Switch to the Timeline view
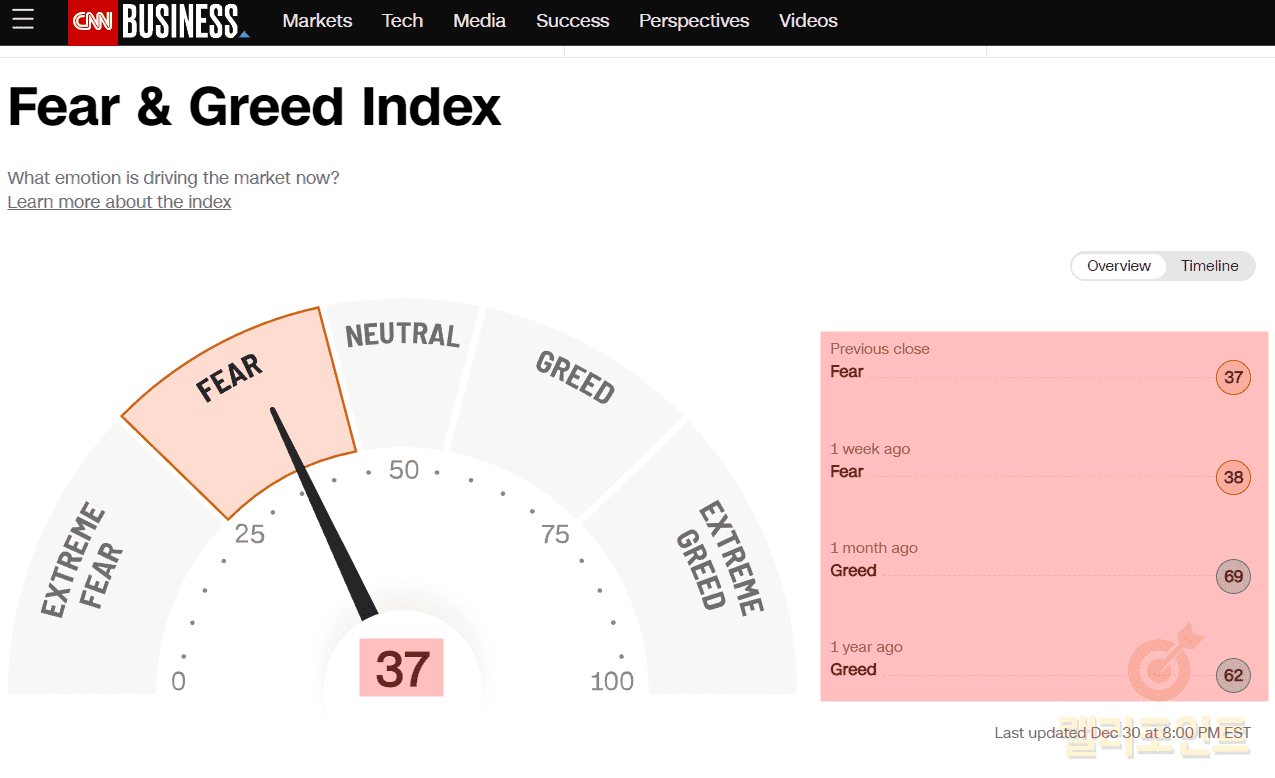1275x778 pixels. (1209, 266)
